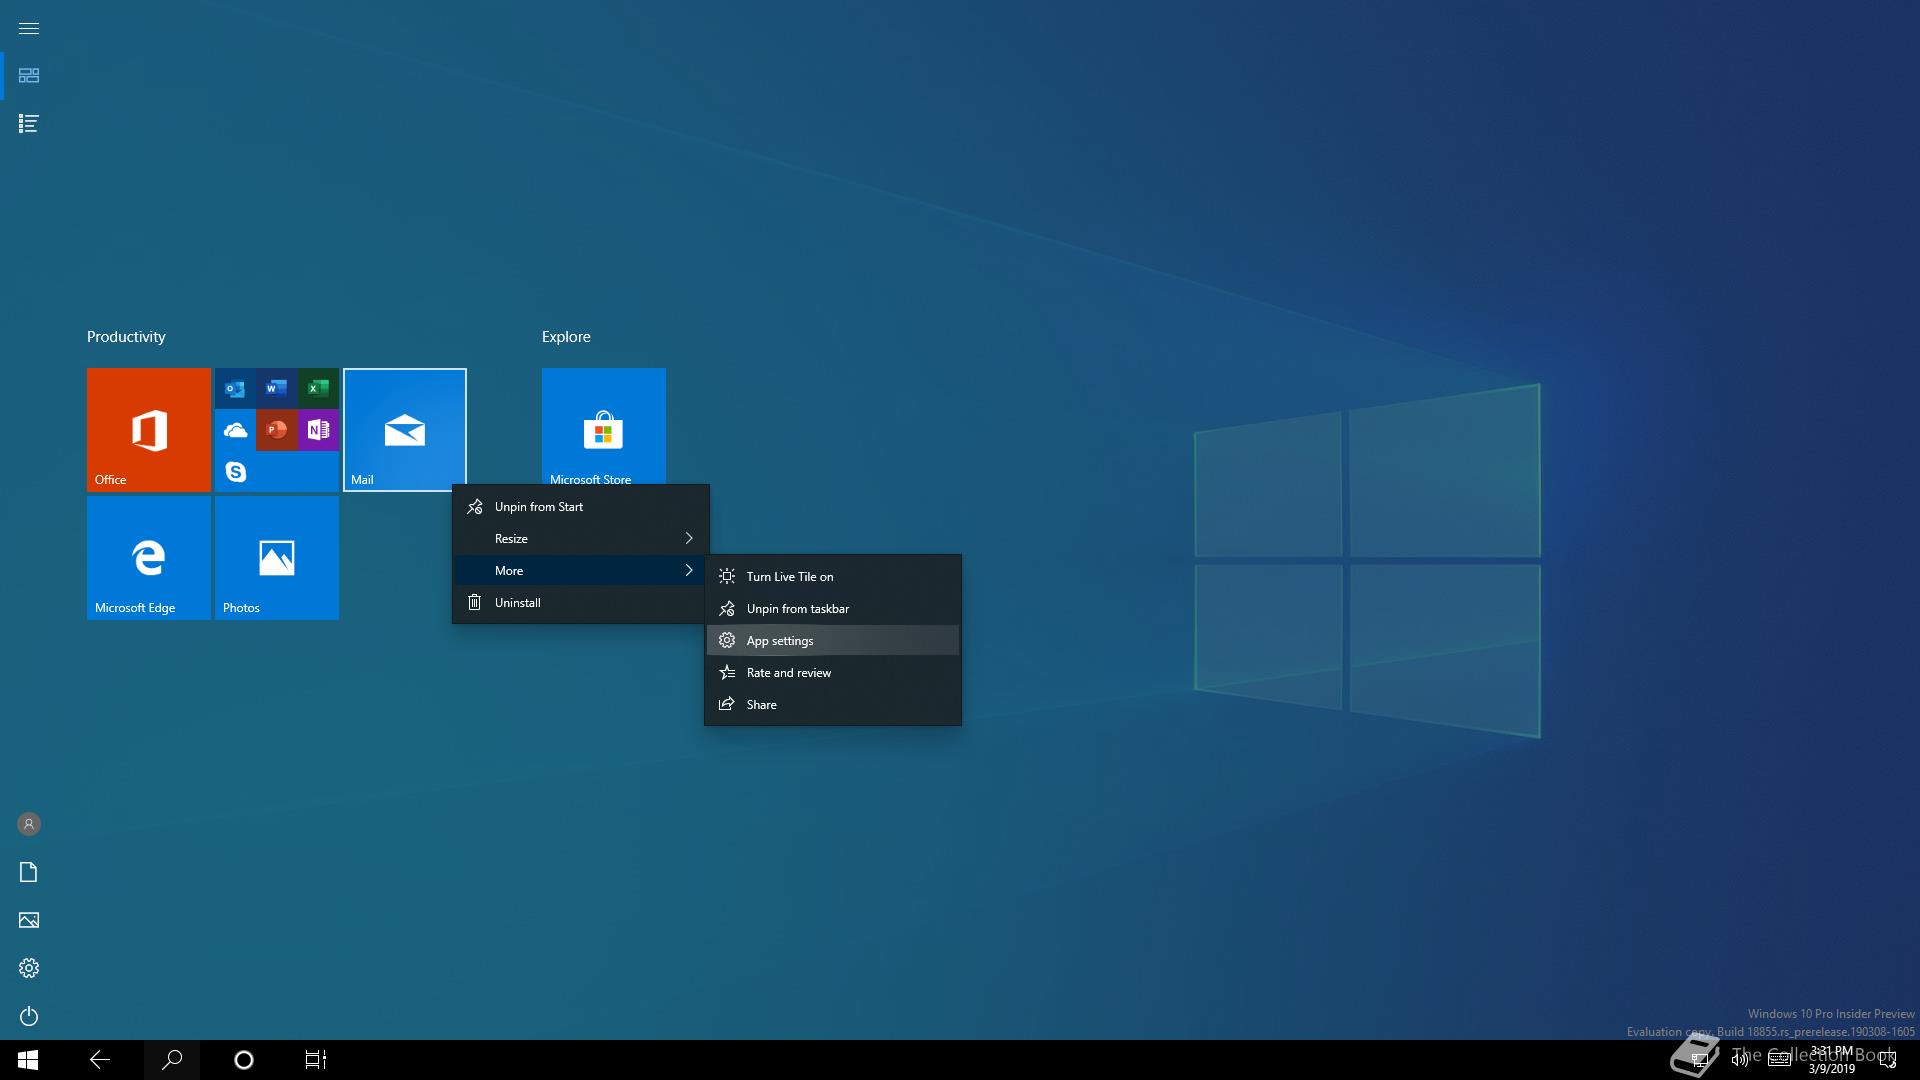
Task: Open the hamburger menu at top left
Action: [x=29, y=28]
